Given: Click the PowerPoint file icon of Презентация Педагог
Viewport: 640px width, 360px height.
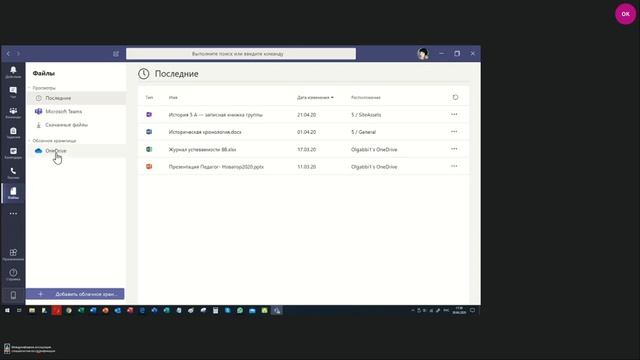Looking at the screenshot, I should [x=149, y=167].
